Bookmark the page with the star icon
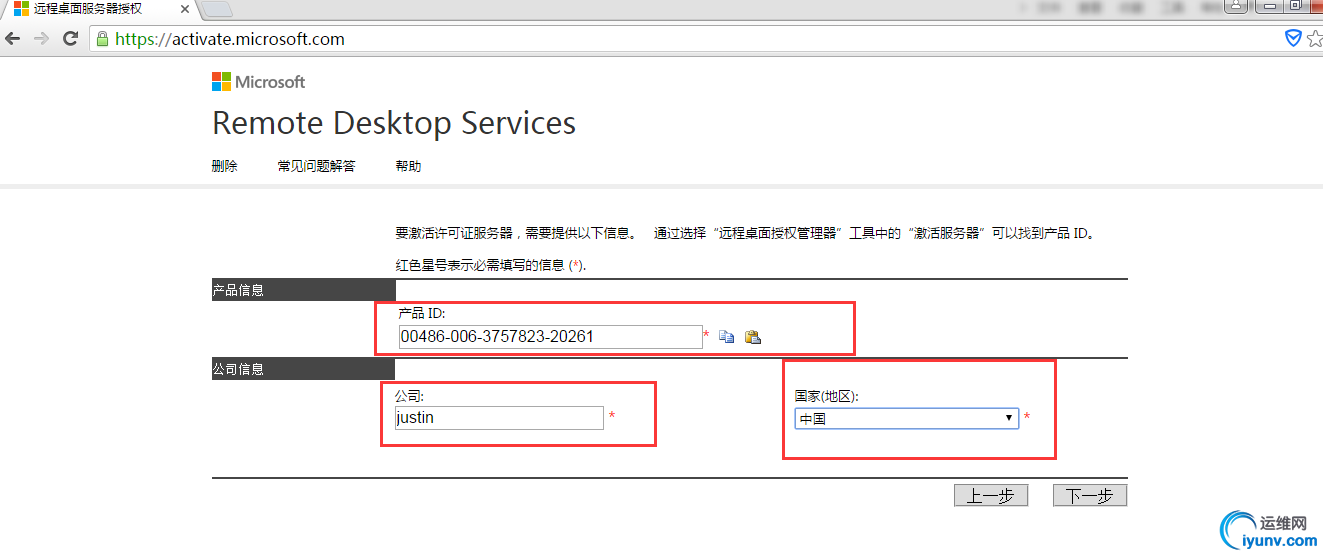The height and width of the screenshot is (557, 1323). [x=1314, y=38]
